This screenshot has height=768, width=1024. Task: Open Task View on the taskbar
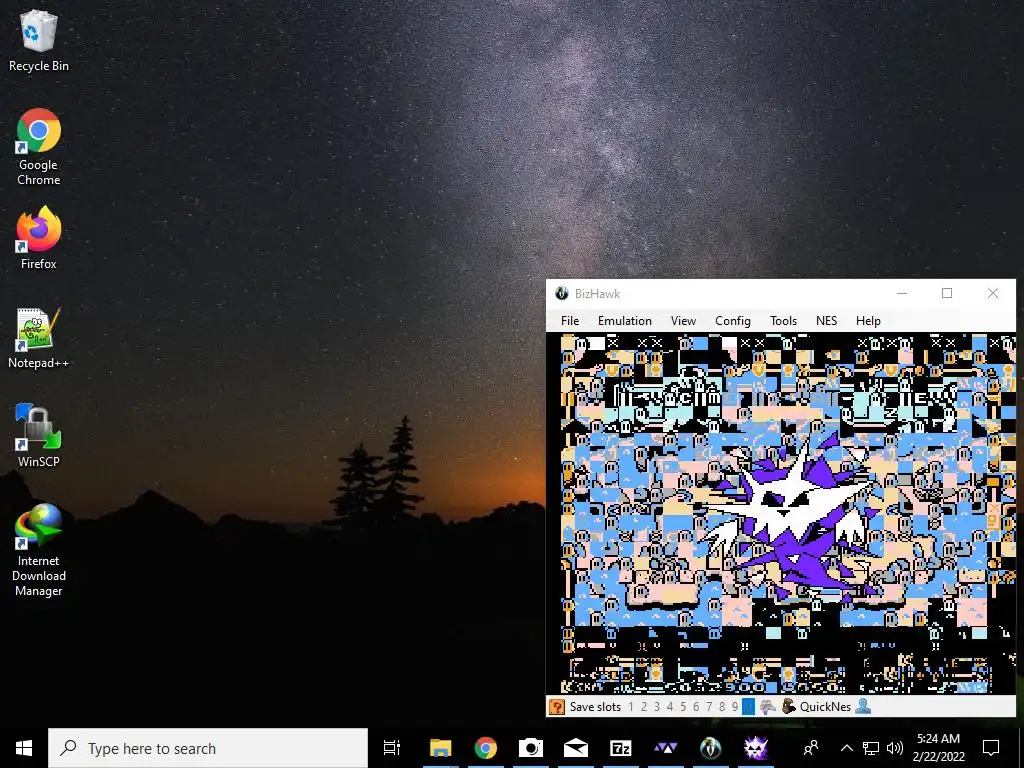coord(392,748)
